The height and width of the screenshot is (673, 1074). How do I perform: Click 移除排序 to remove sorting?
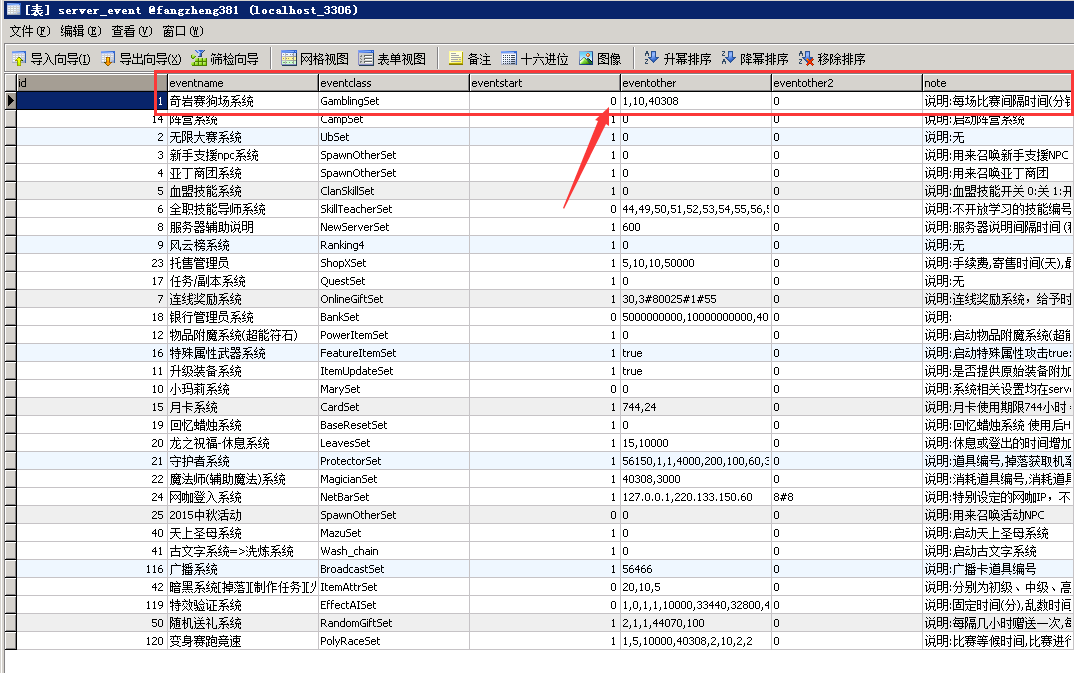832,59
